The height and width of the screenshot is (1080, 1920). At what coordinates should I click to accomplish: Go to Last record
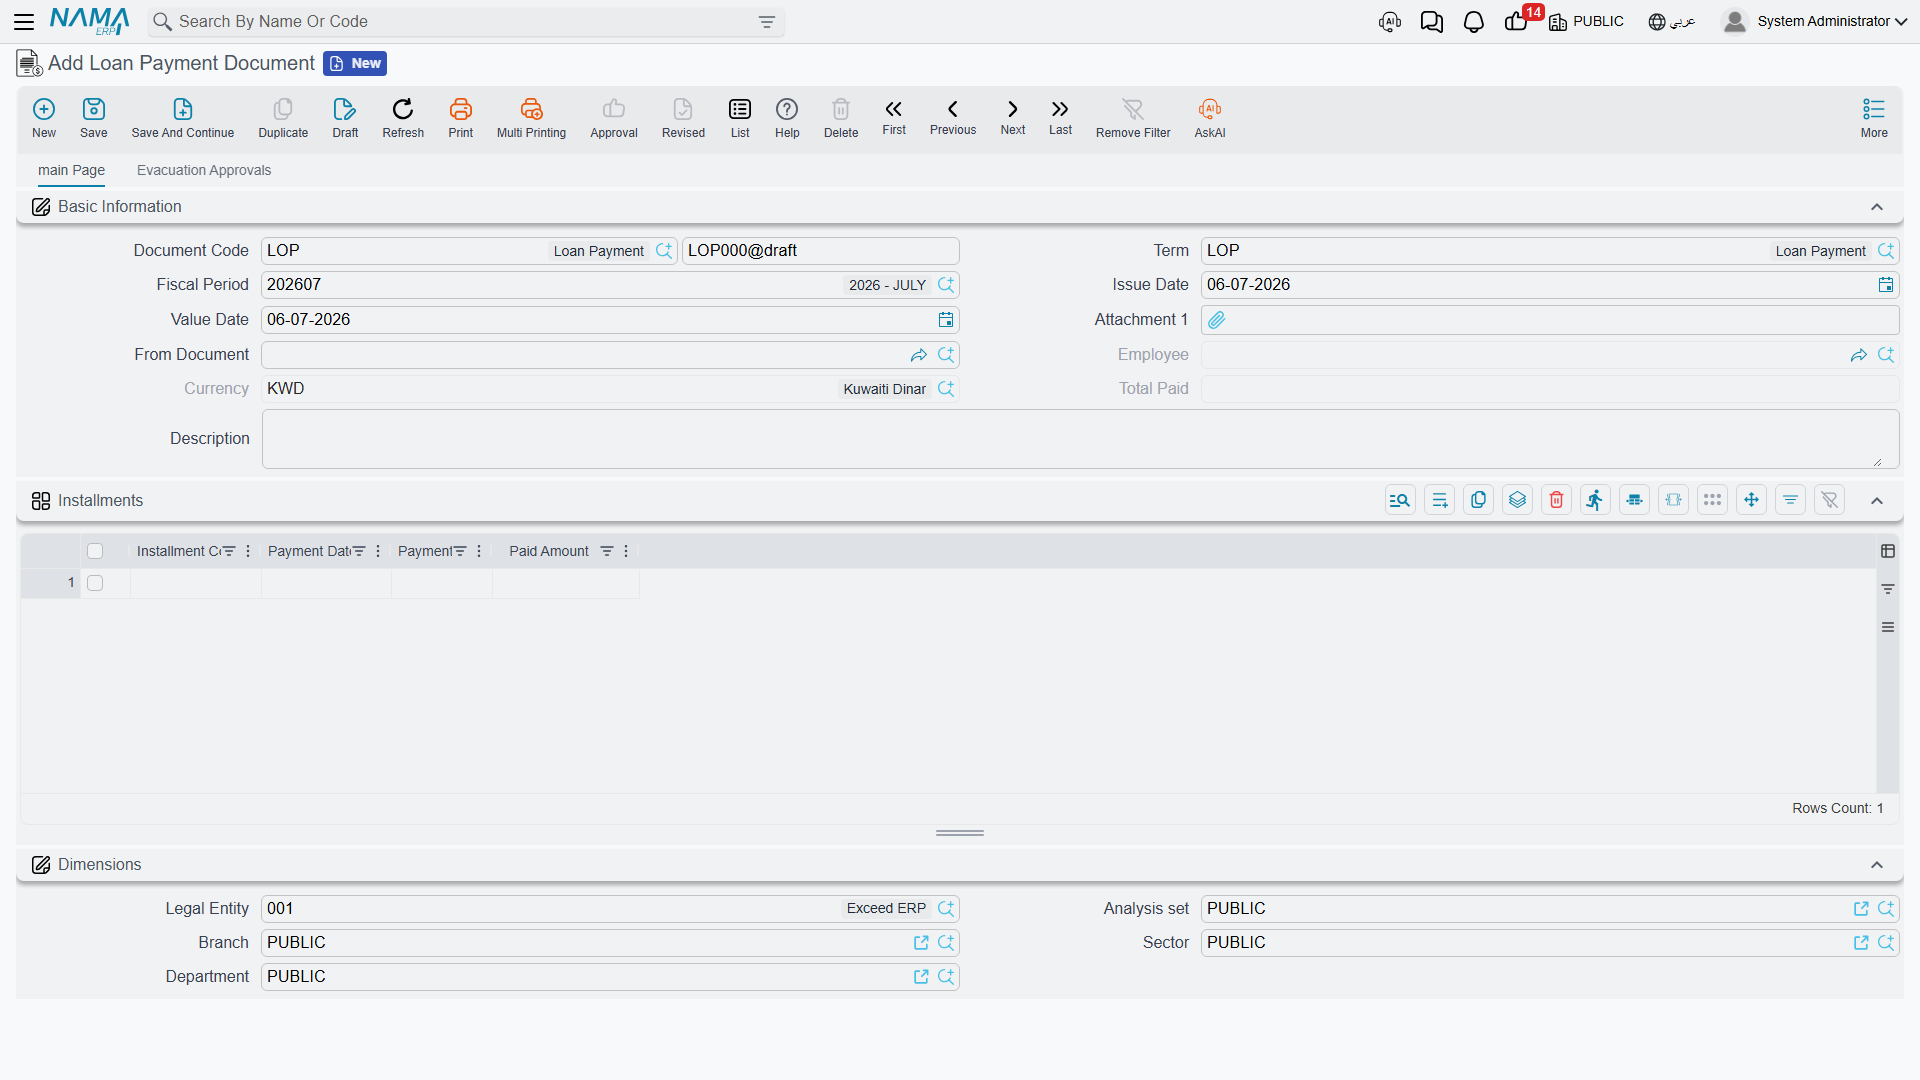pyautogui.click(x=1060, y=116)
